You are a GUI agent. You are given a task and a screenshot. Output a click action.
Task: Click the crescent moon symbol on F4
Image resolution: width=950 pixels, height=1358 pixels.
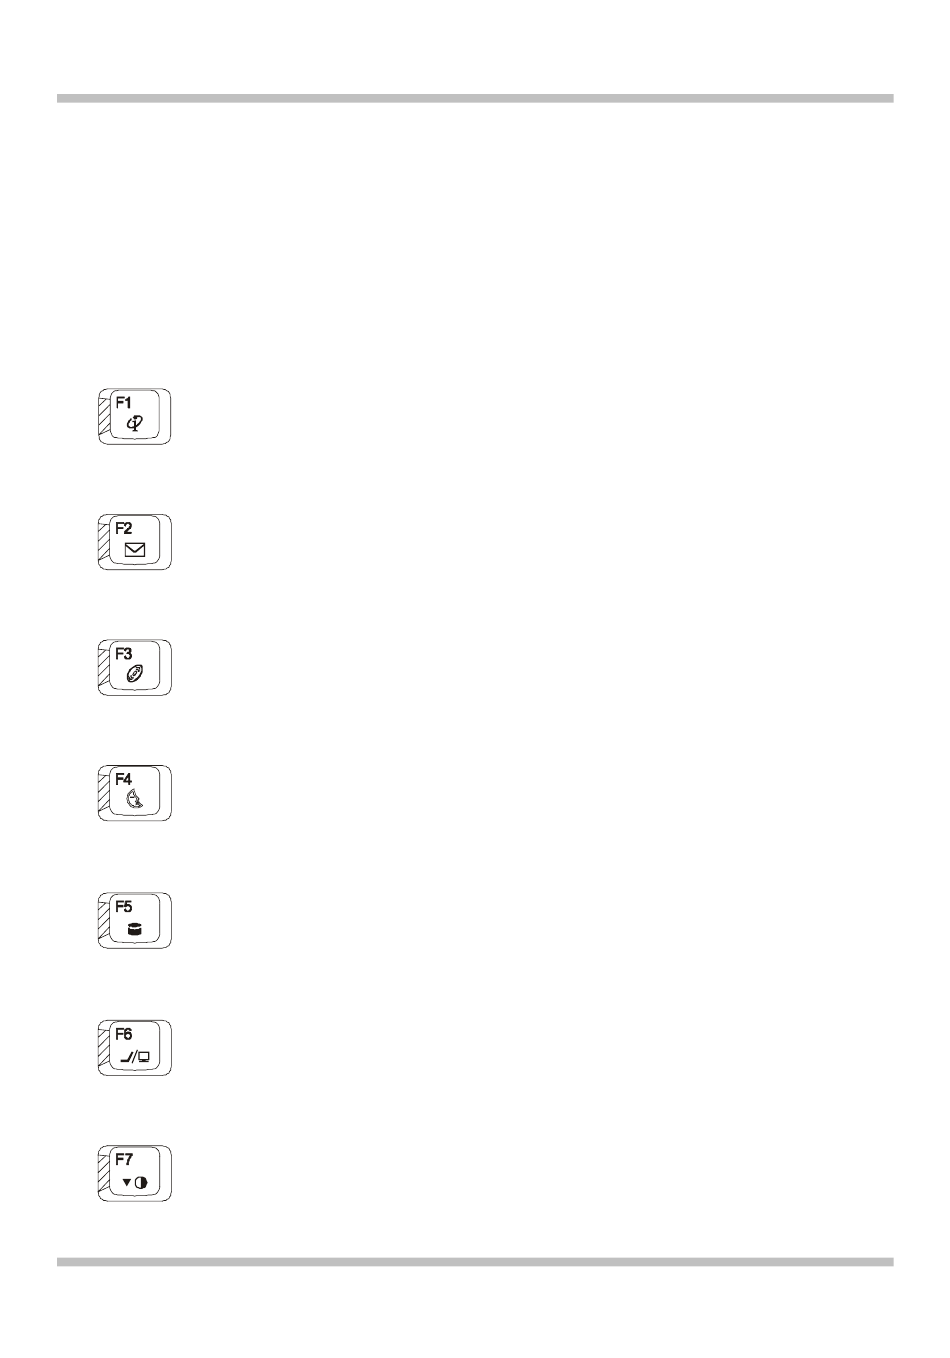136,800
